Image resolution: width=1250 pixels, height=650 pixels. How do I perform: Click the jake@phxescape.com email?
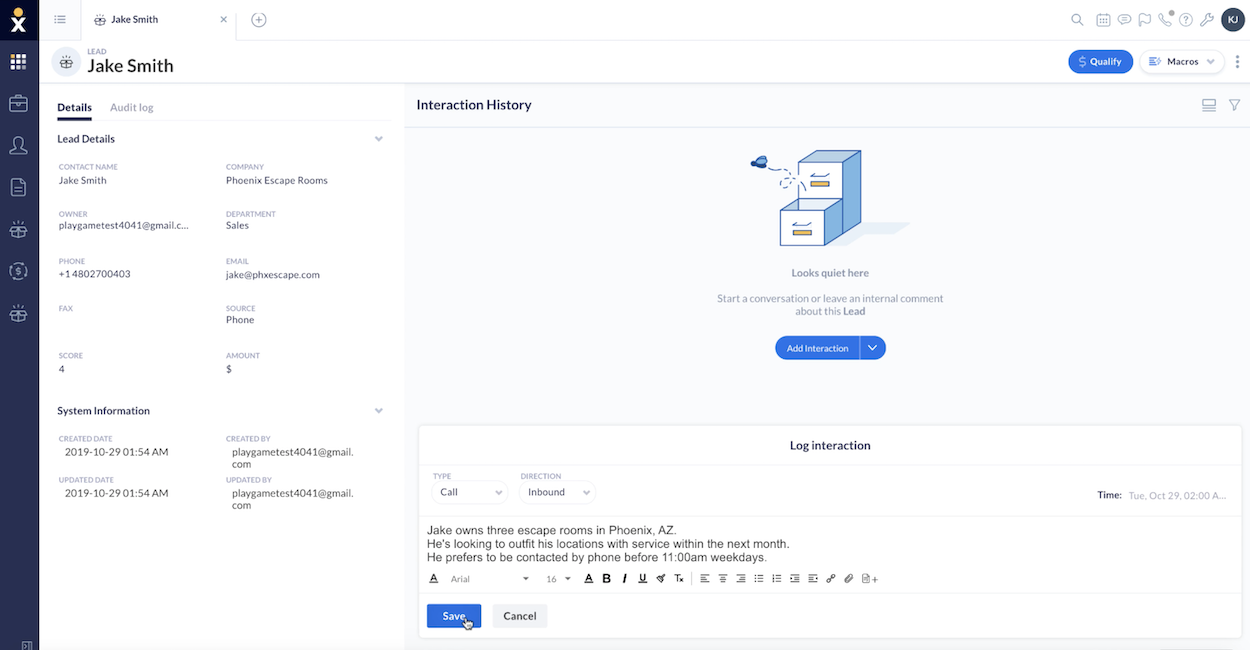[273, 274]
